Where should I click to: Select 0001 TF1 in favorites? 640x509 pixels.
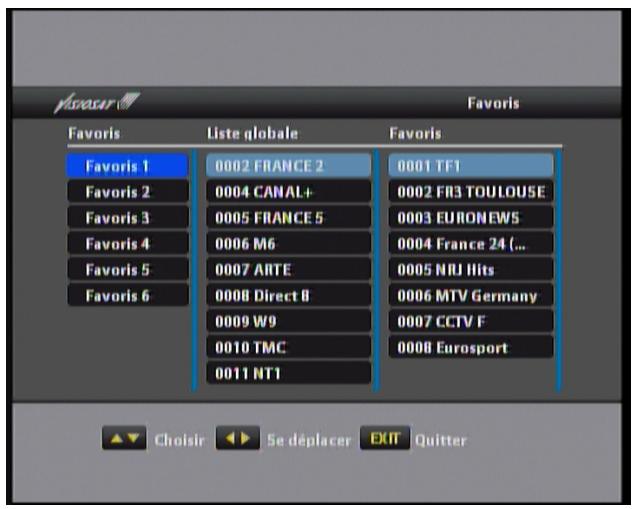pos(471,166)
